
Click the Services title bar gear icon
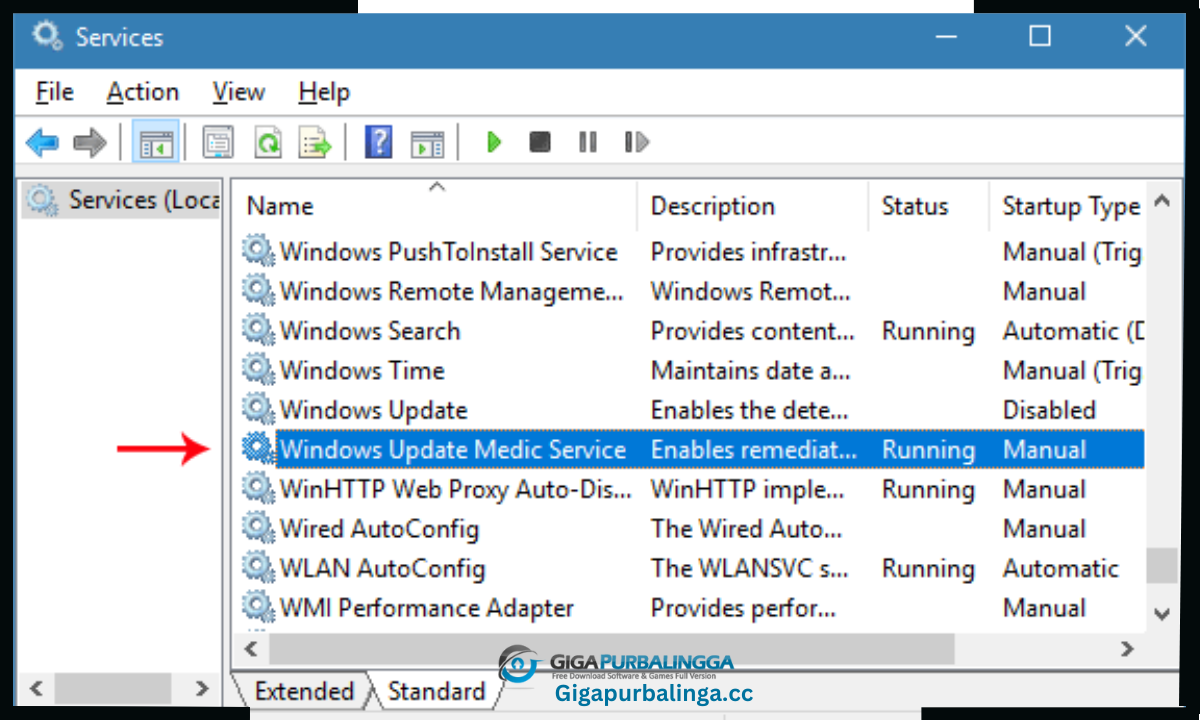click(46, 36)
